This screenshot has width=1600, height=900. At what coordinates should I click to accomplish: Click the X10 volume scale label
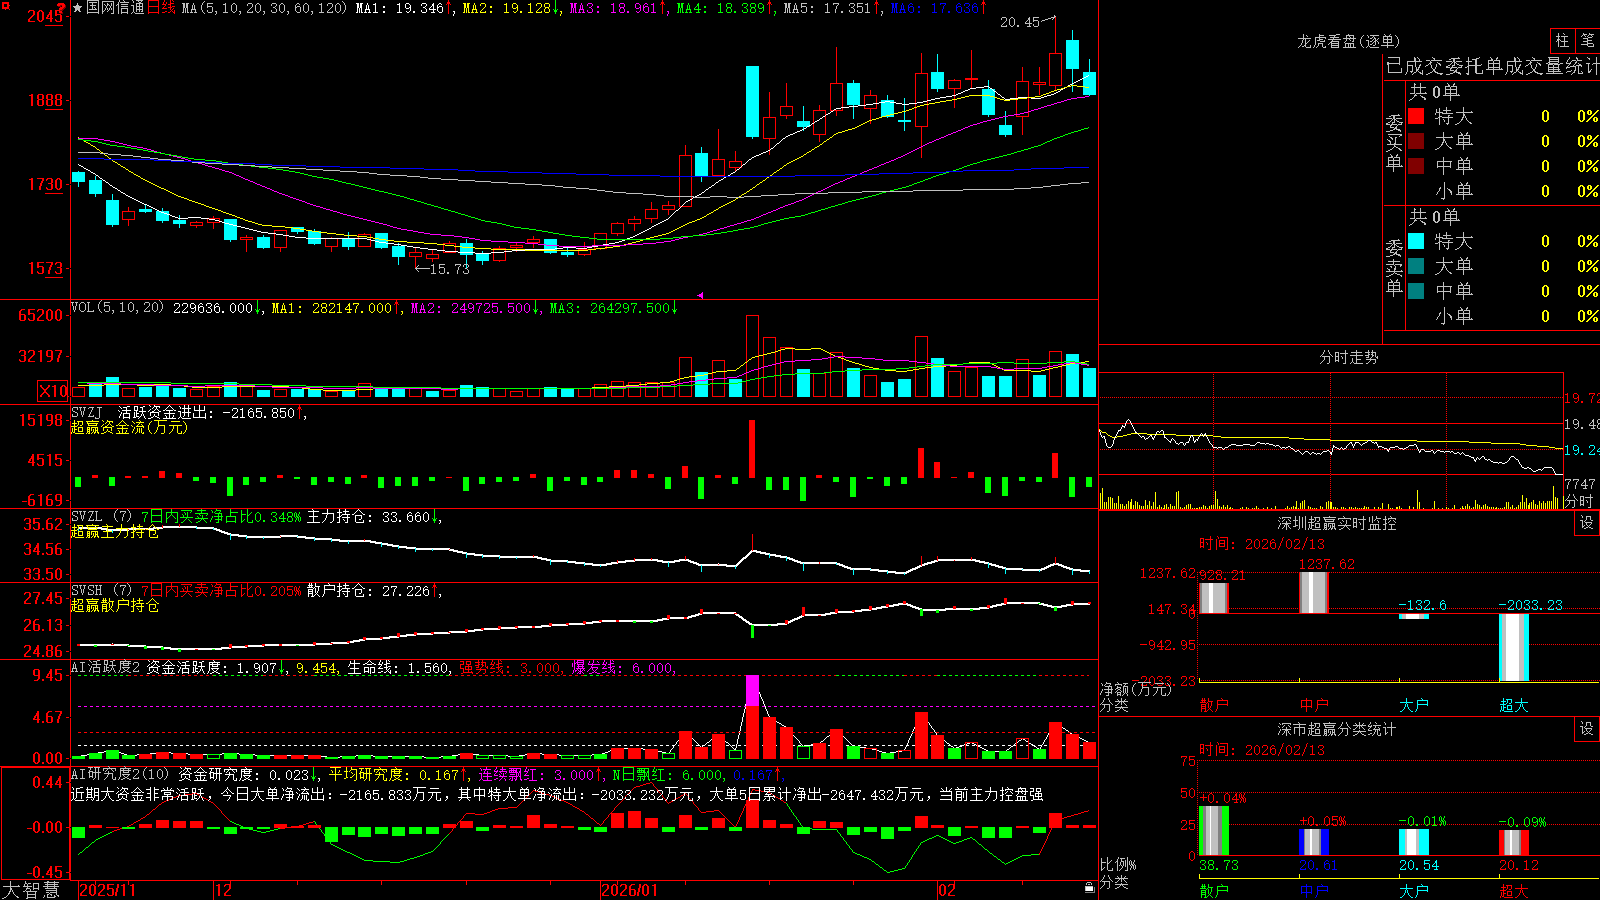tap(53, 391)
